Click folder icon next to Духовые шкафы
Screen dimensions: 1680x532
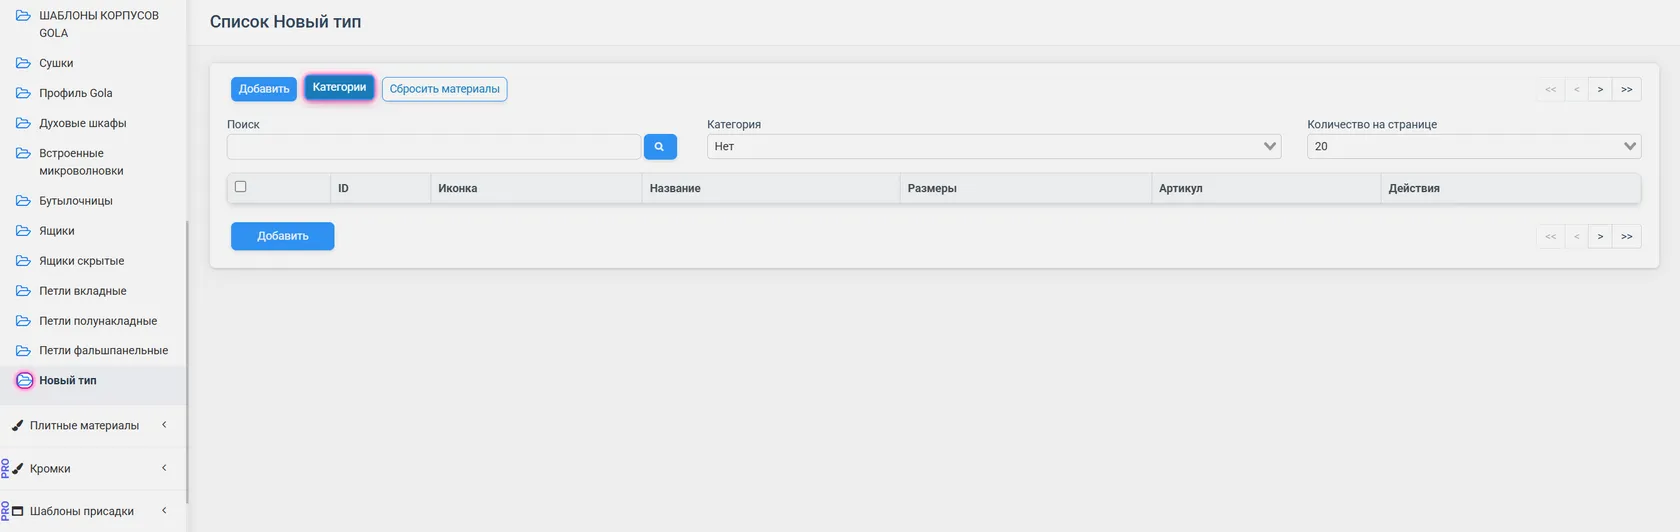coord(23,123)
